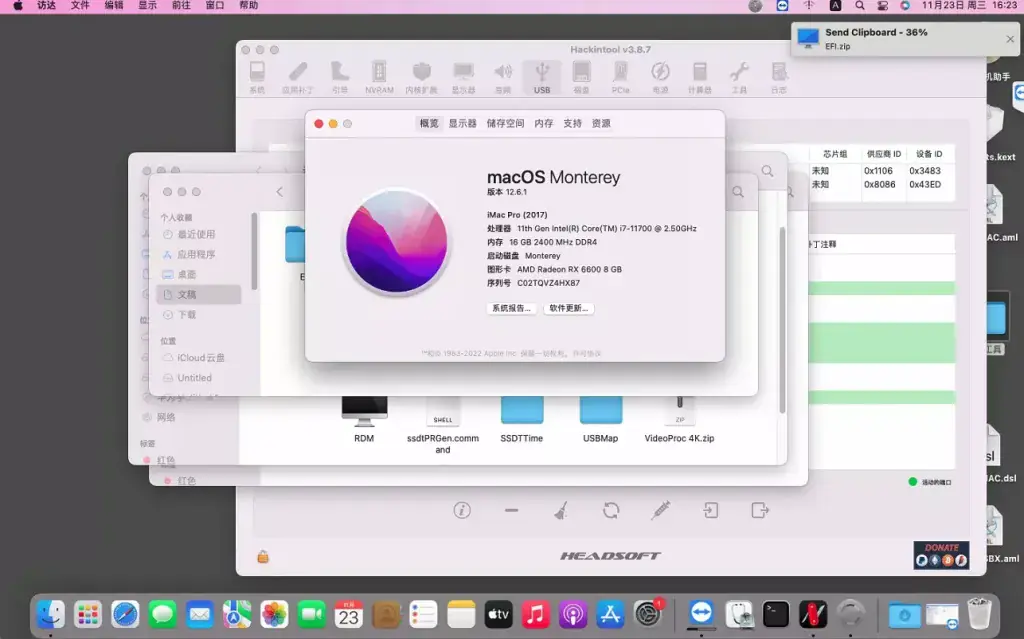Click the broom clear icon in Hackintool
The width and height of the screenshot is (1024, 639).
click(561, 510)
